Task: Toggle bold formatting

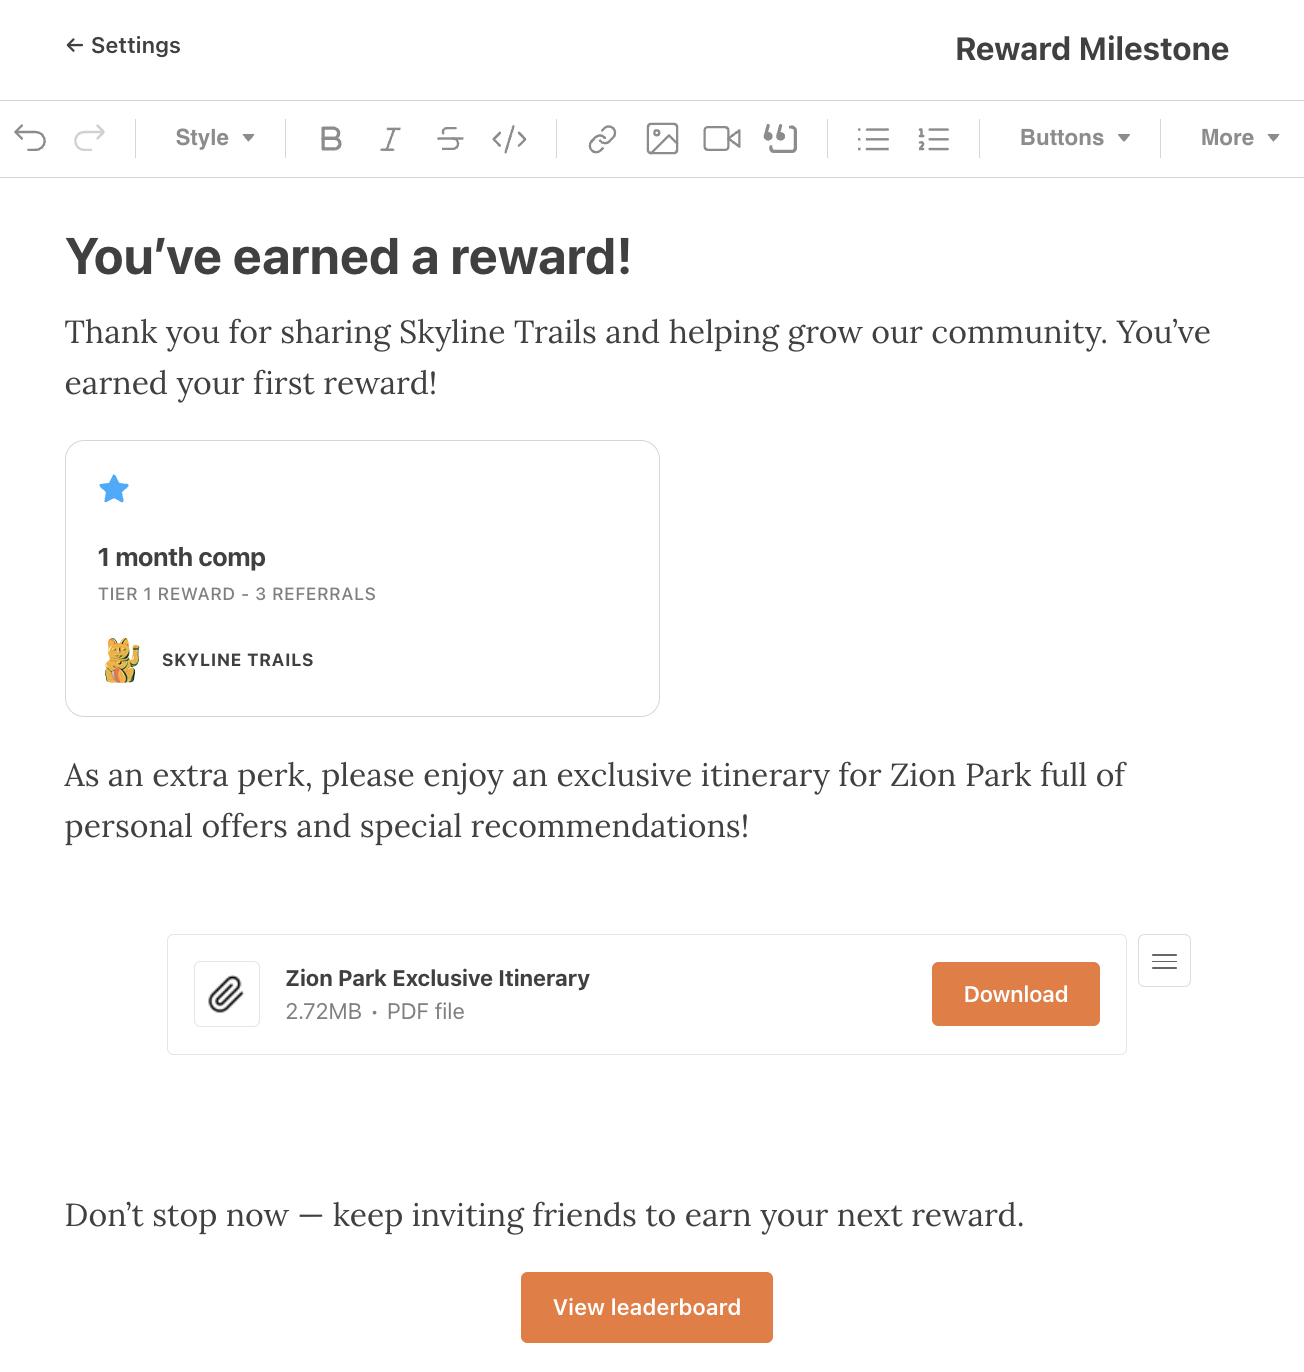Action: (x=331, y=138)
